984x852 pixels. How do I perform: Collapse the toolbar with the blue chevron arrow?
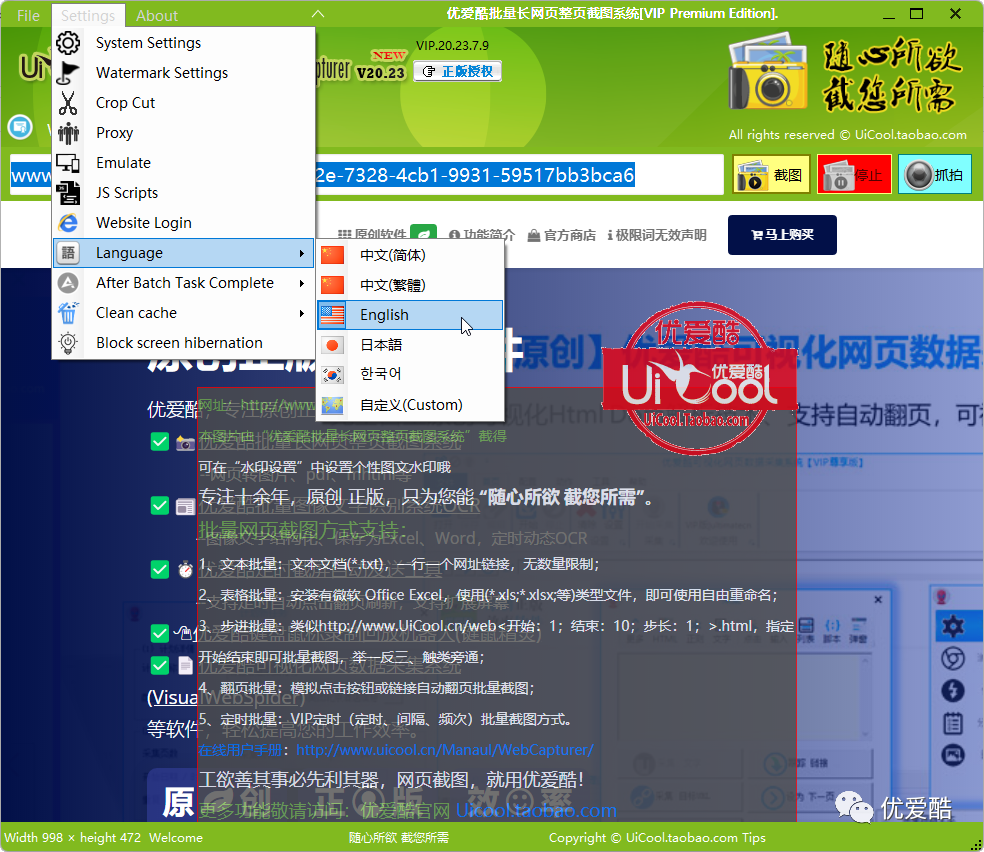[x=318, y=14]
